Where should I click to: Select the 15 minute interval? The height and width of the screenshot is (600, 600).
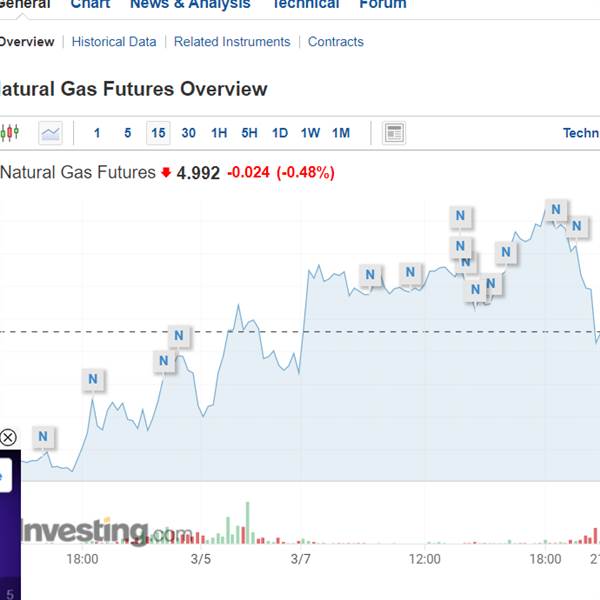click(158, 133)
